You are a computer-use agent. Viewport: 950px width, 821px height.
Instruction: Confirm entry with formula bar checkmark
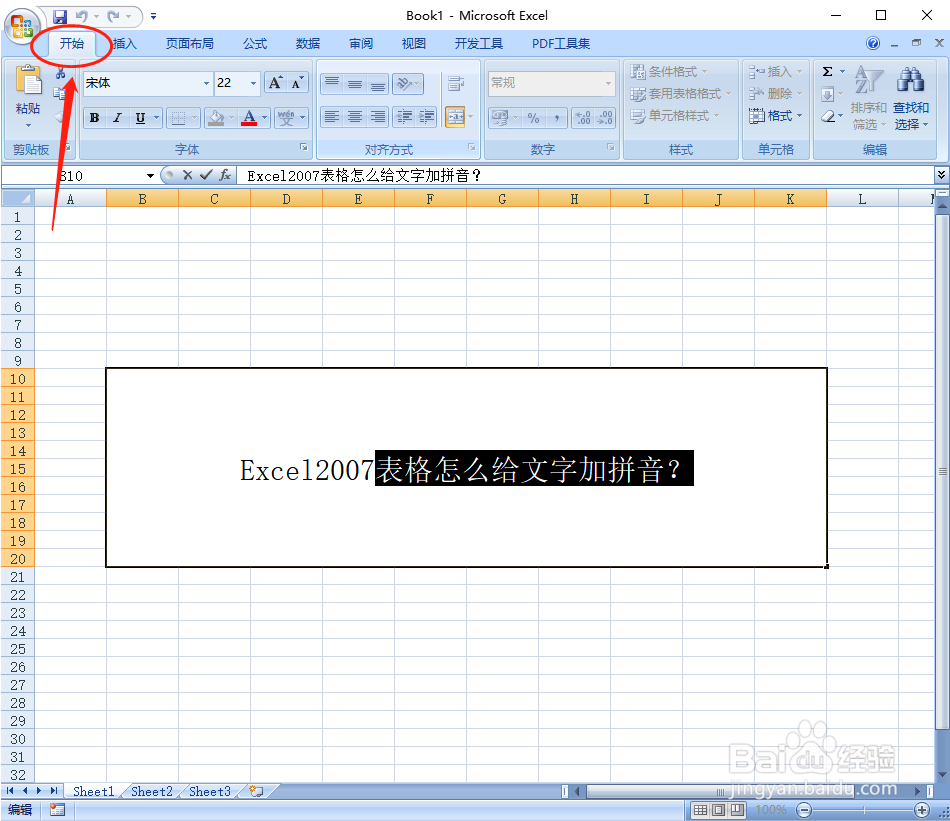pos(206,175)
